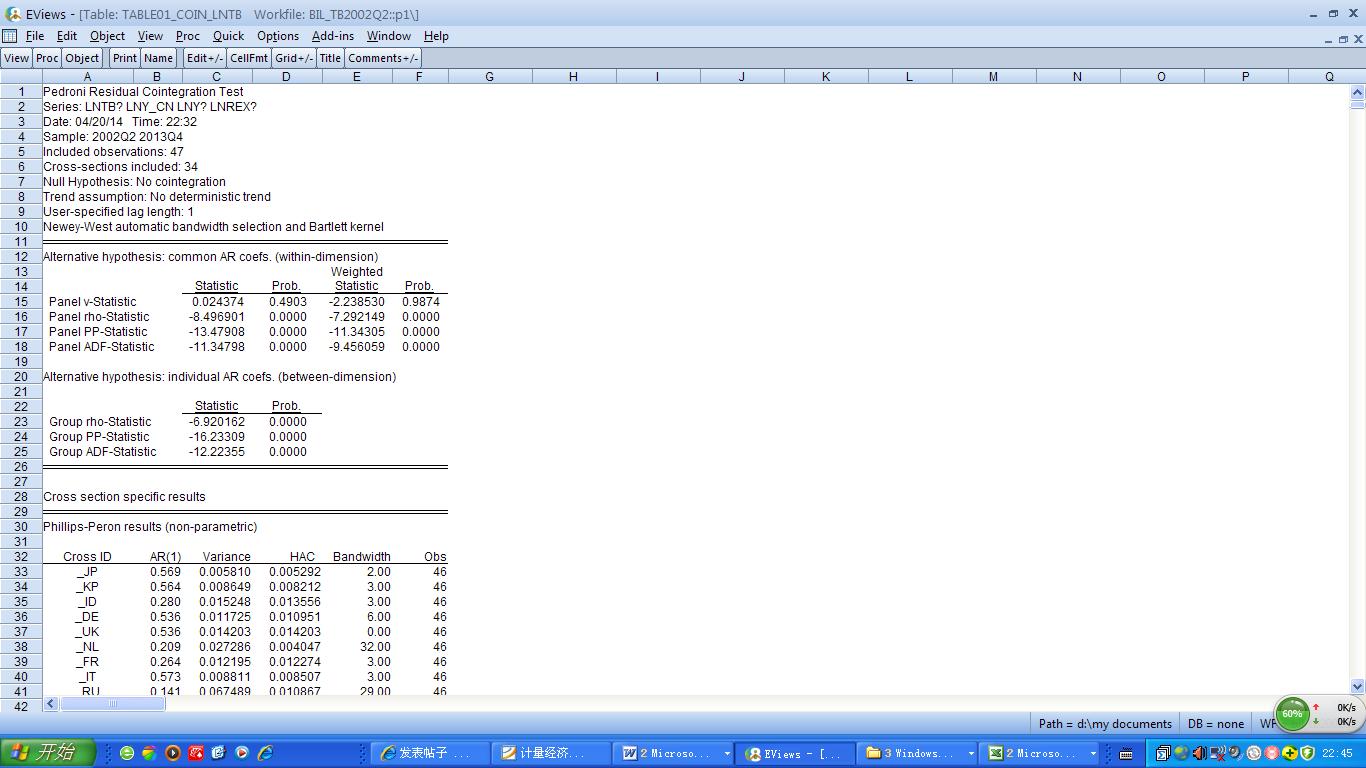The image size is (1366, 768).
Task: Expand the Microsoft Excel taskbar group arrow
Action: pos(1093,754)
